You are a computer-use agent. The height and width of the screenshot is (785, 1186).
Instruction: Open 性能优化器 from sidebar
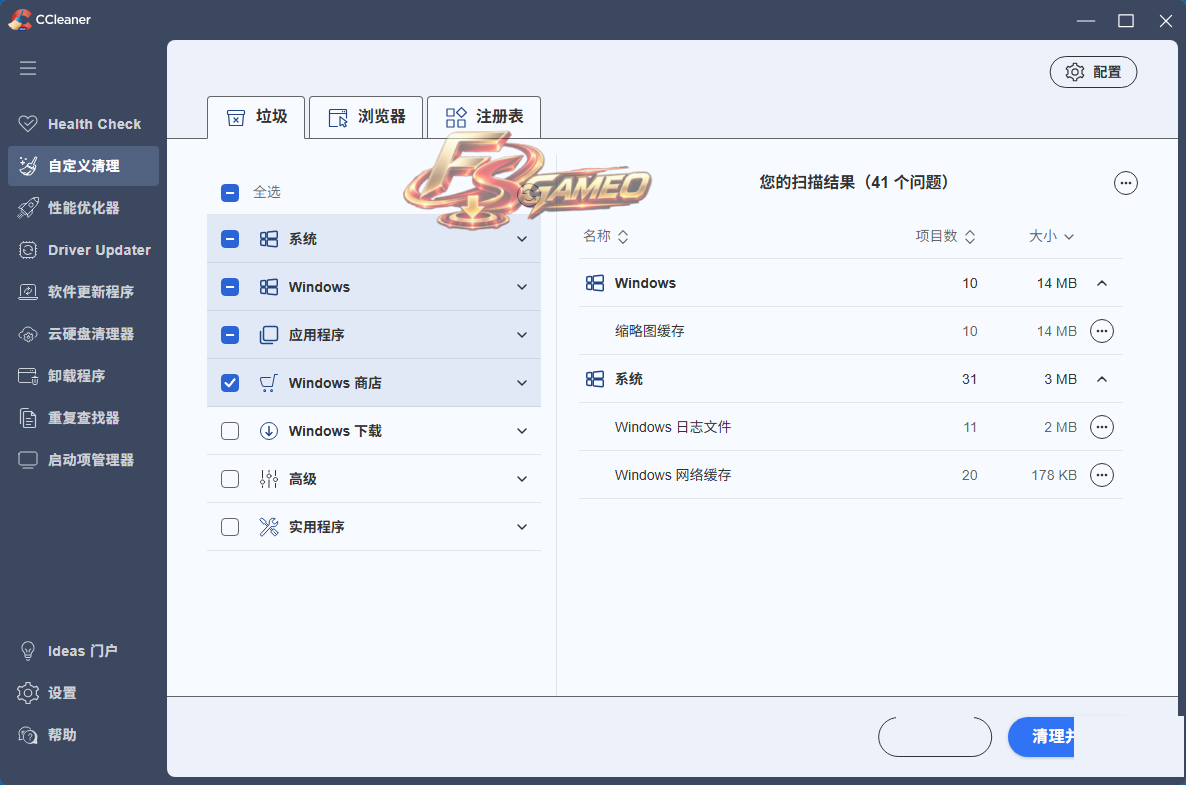tap(83, 208)
